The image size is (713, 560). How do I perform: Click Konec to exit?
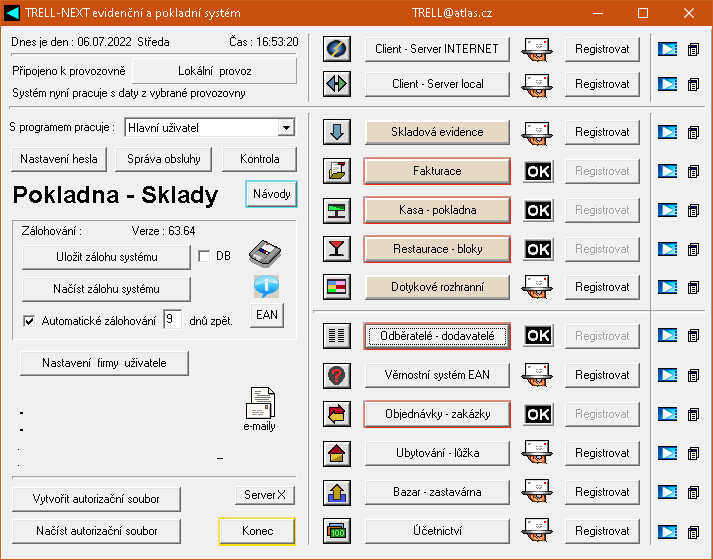coord(257,531)
